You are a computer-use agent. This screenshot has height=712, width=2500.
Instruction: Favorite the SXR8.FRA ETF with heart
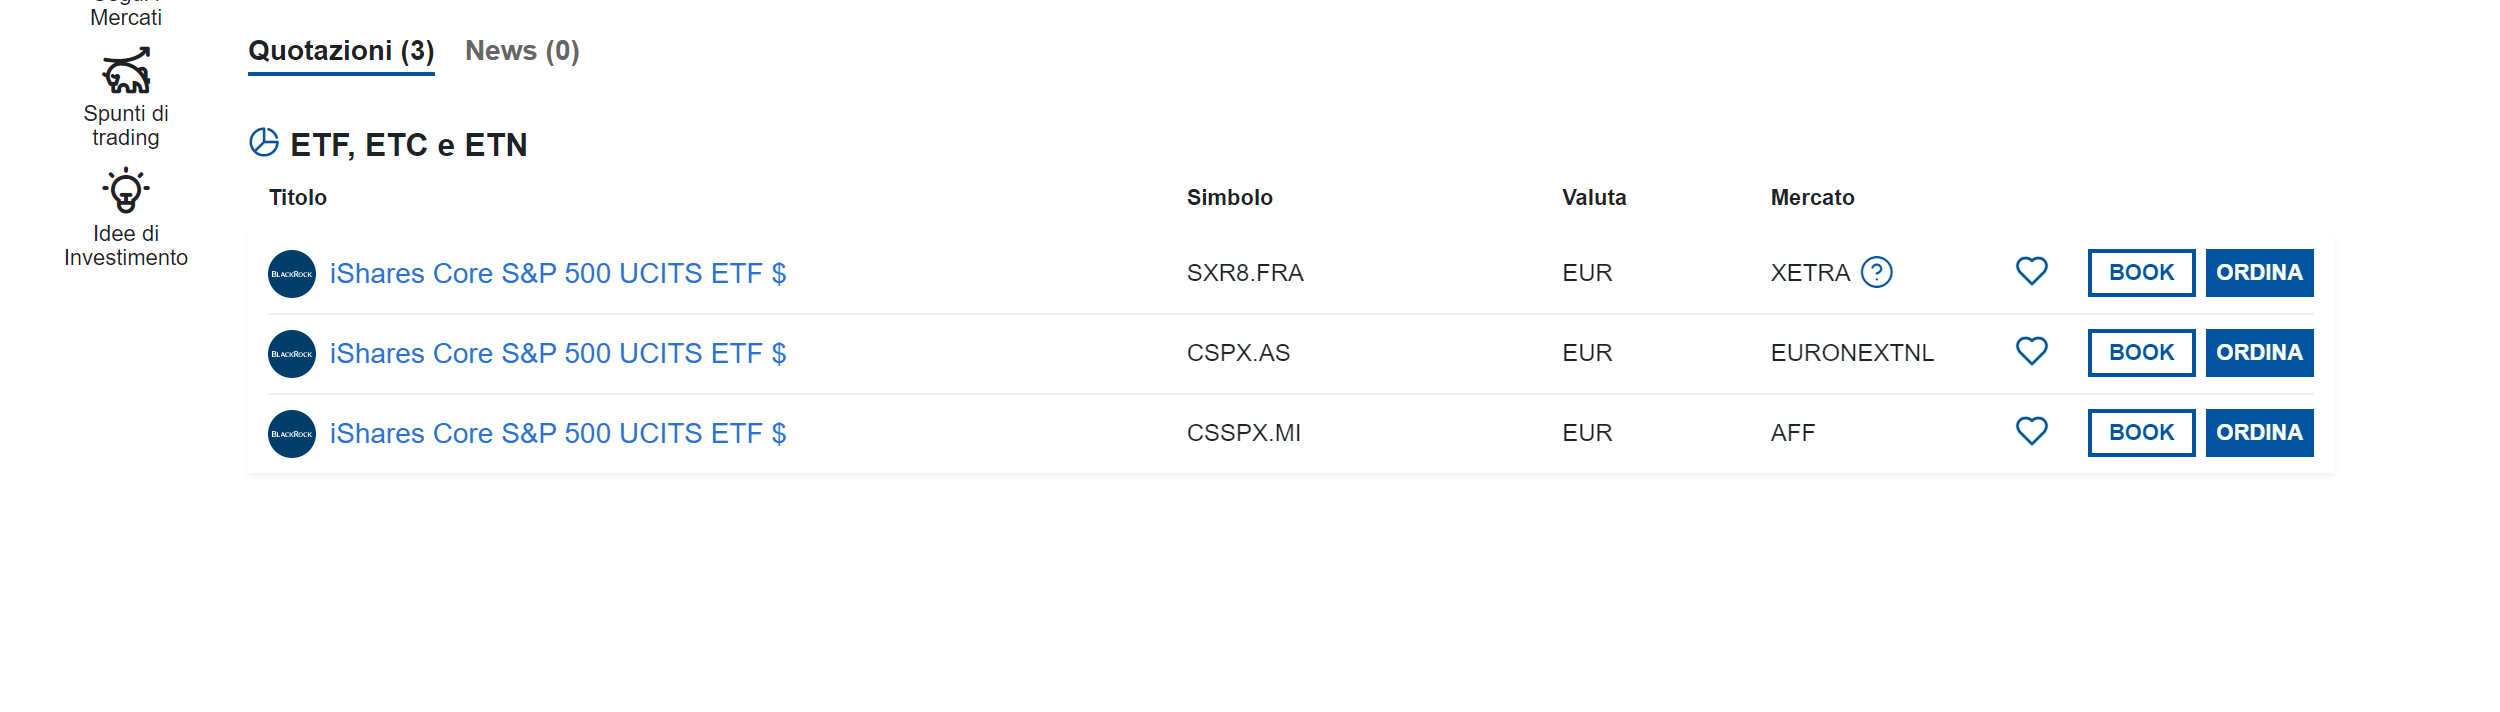[2032, 271]
